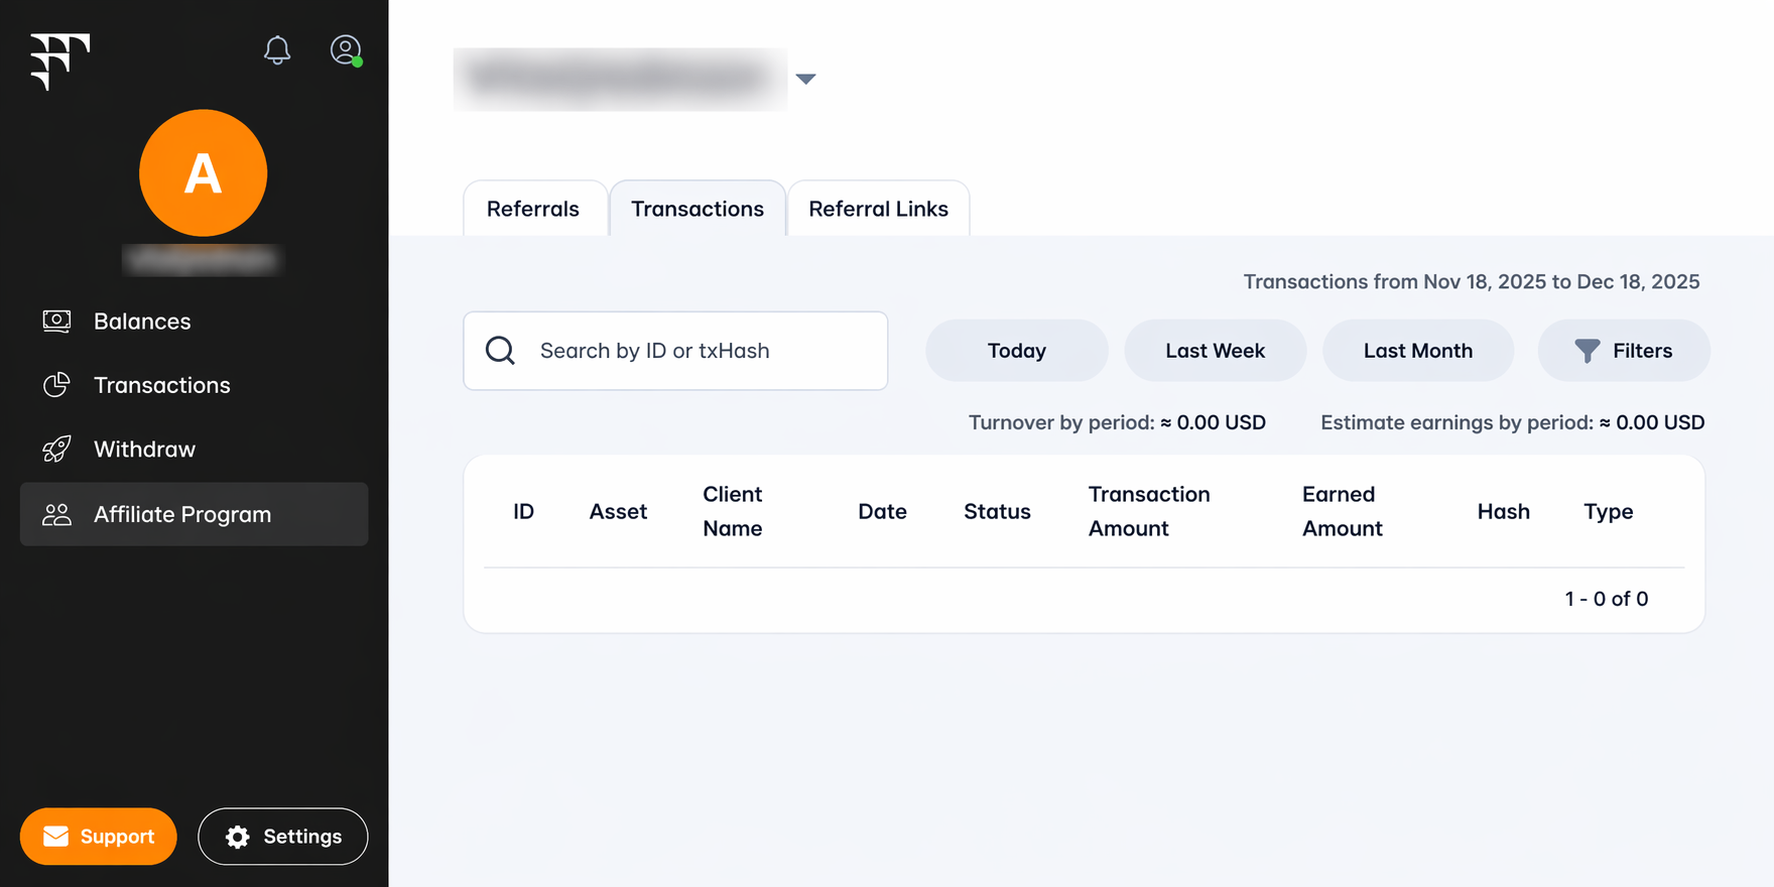Expand the blurred account dropdown arrow
The image size is (1774, 887).
806,79
